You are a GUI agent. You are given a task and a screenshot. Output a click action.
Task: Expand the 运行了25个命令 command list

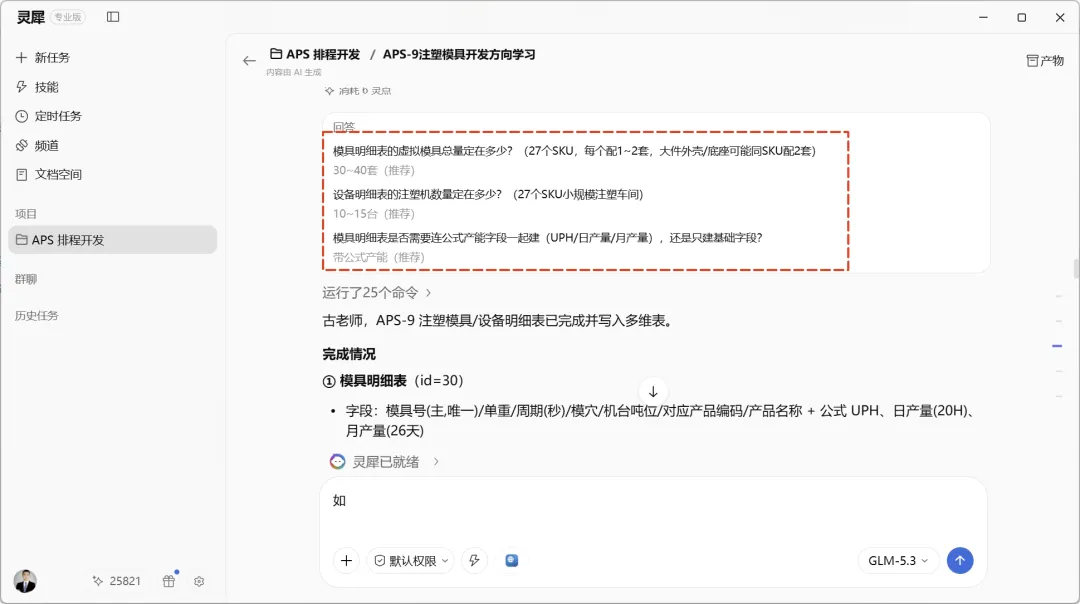[x=377, y=293]
